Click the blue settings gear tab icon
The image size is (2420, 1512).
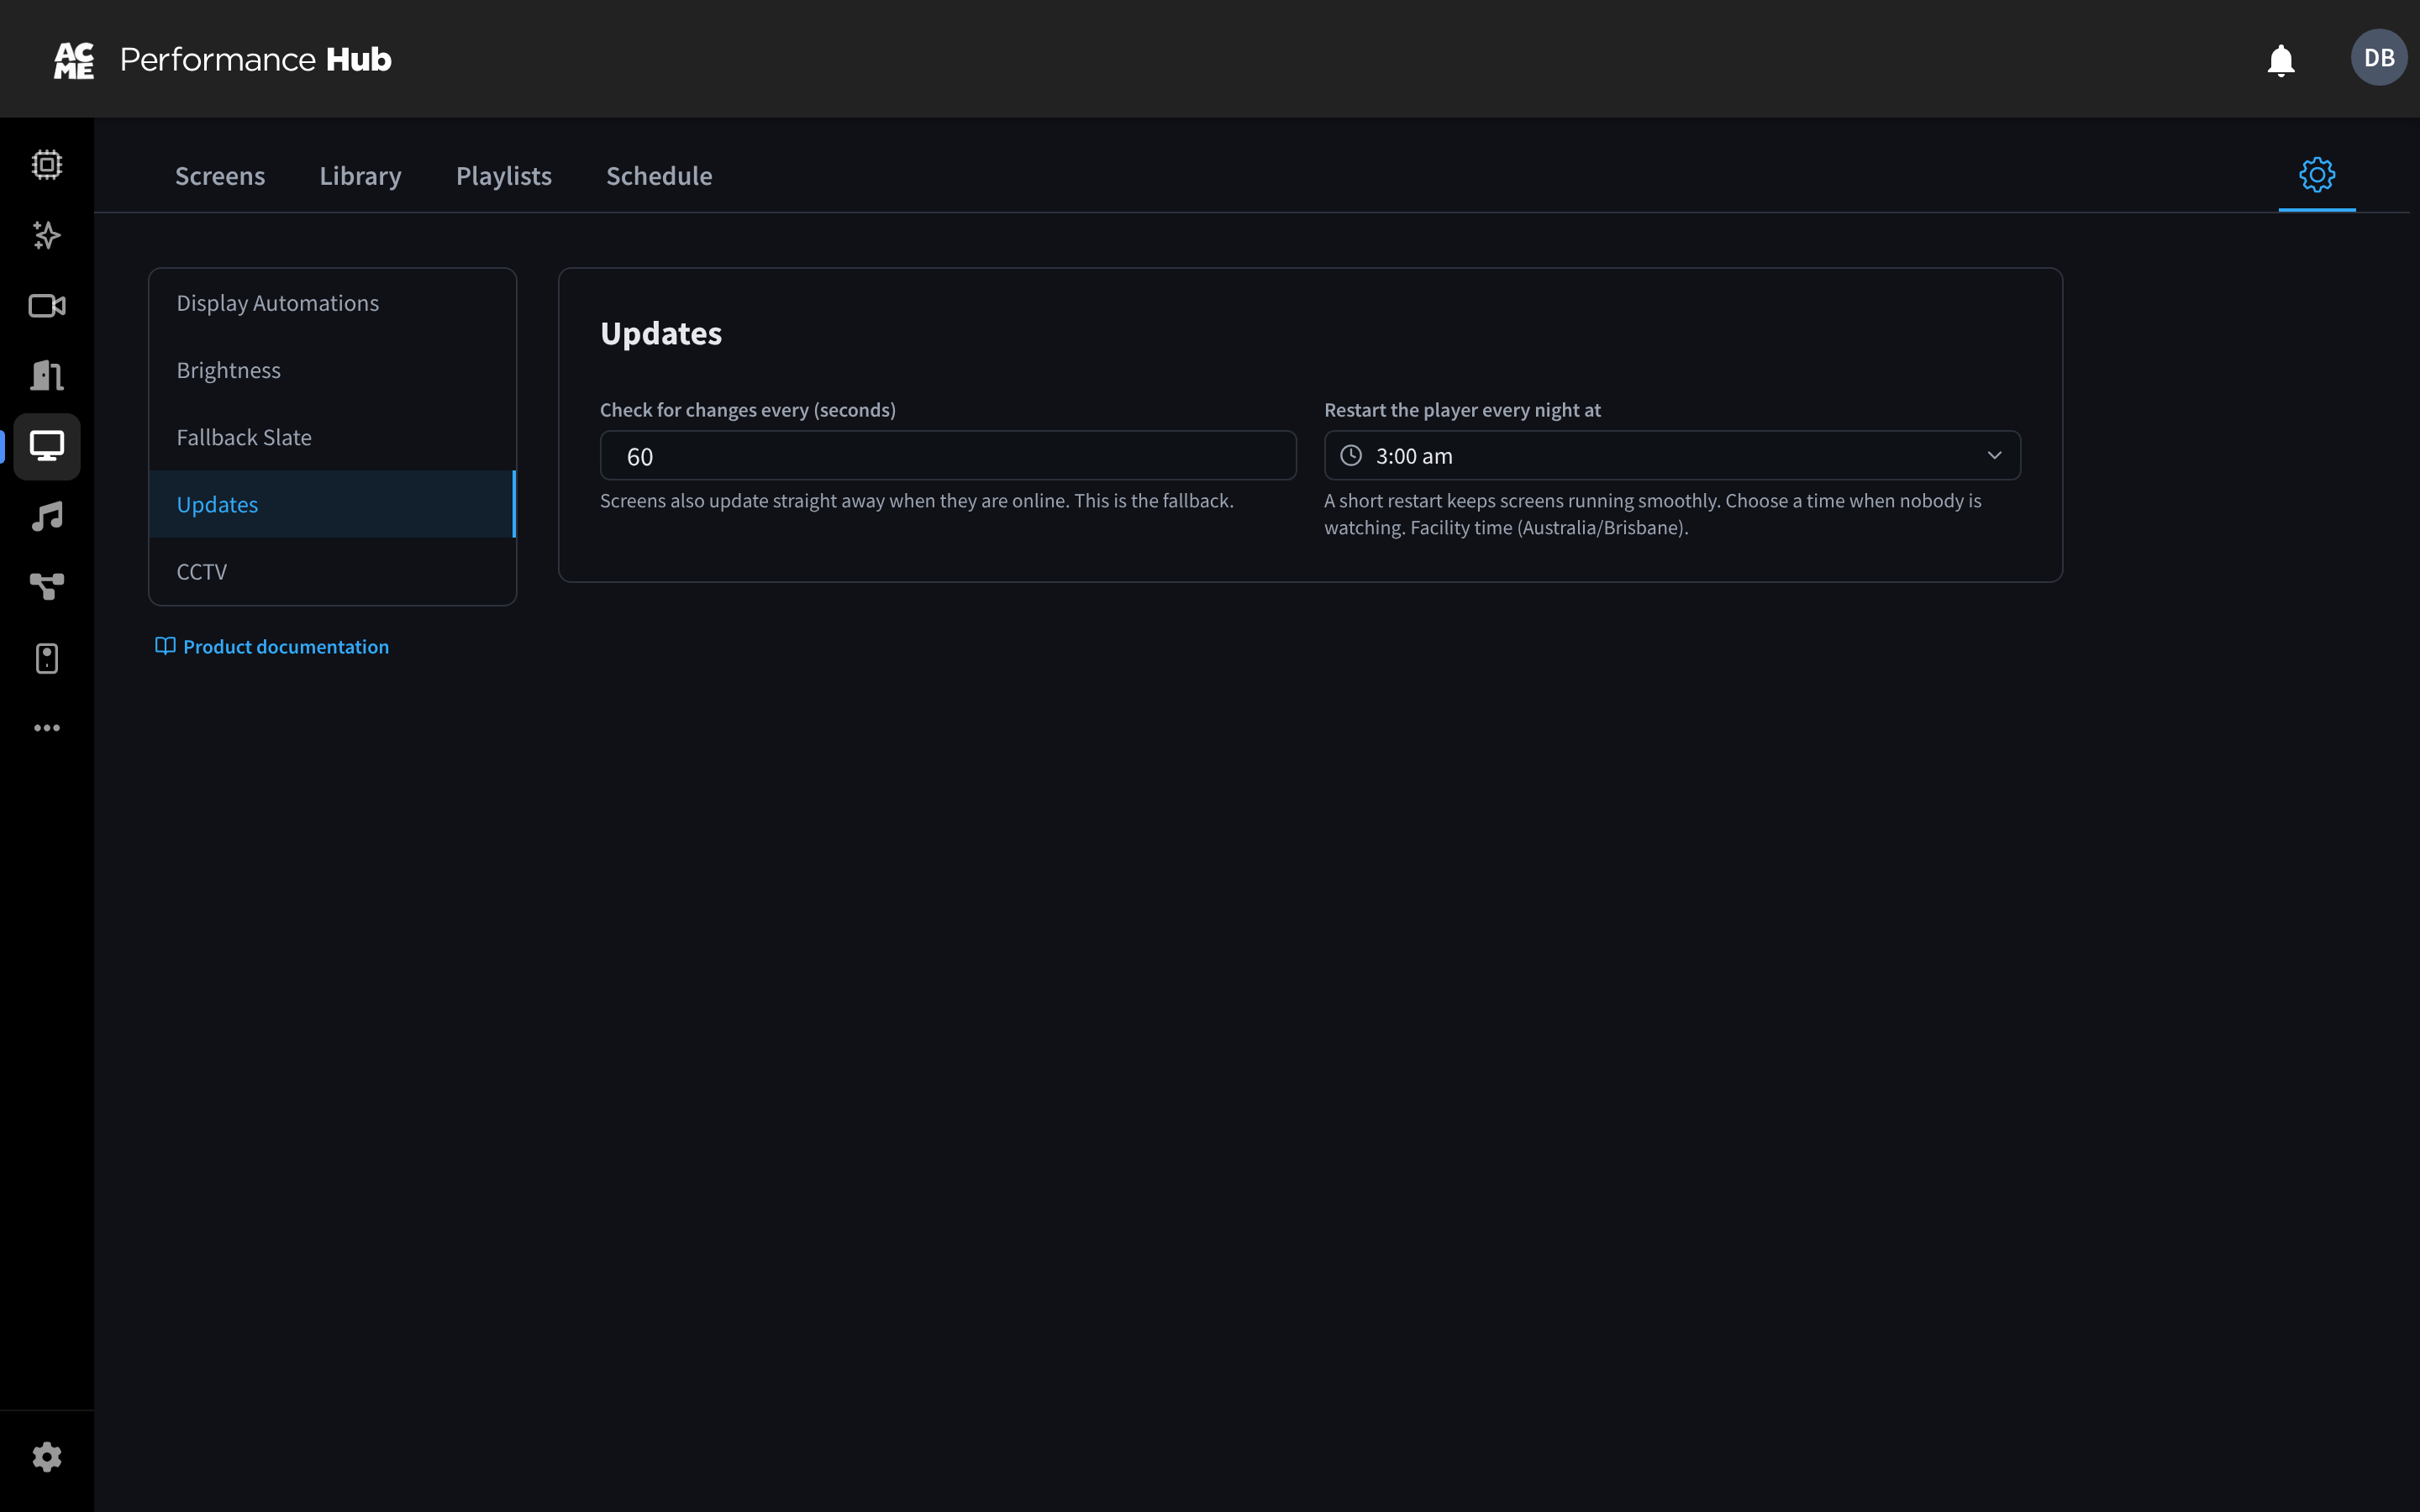point(2317,175)
